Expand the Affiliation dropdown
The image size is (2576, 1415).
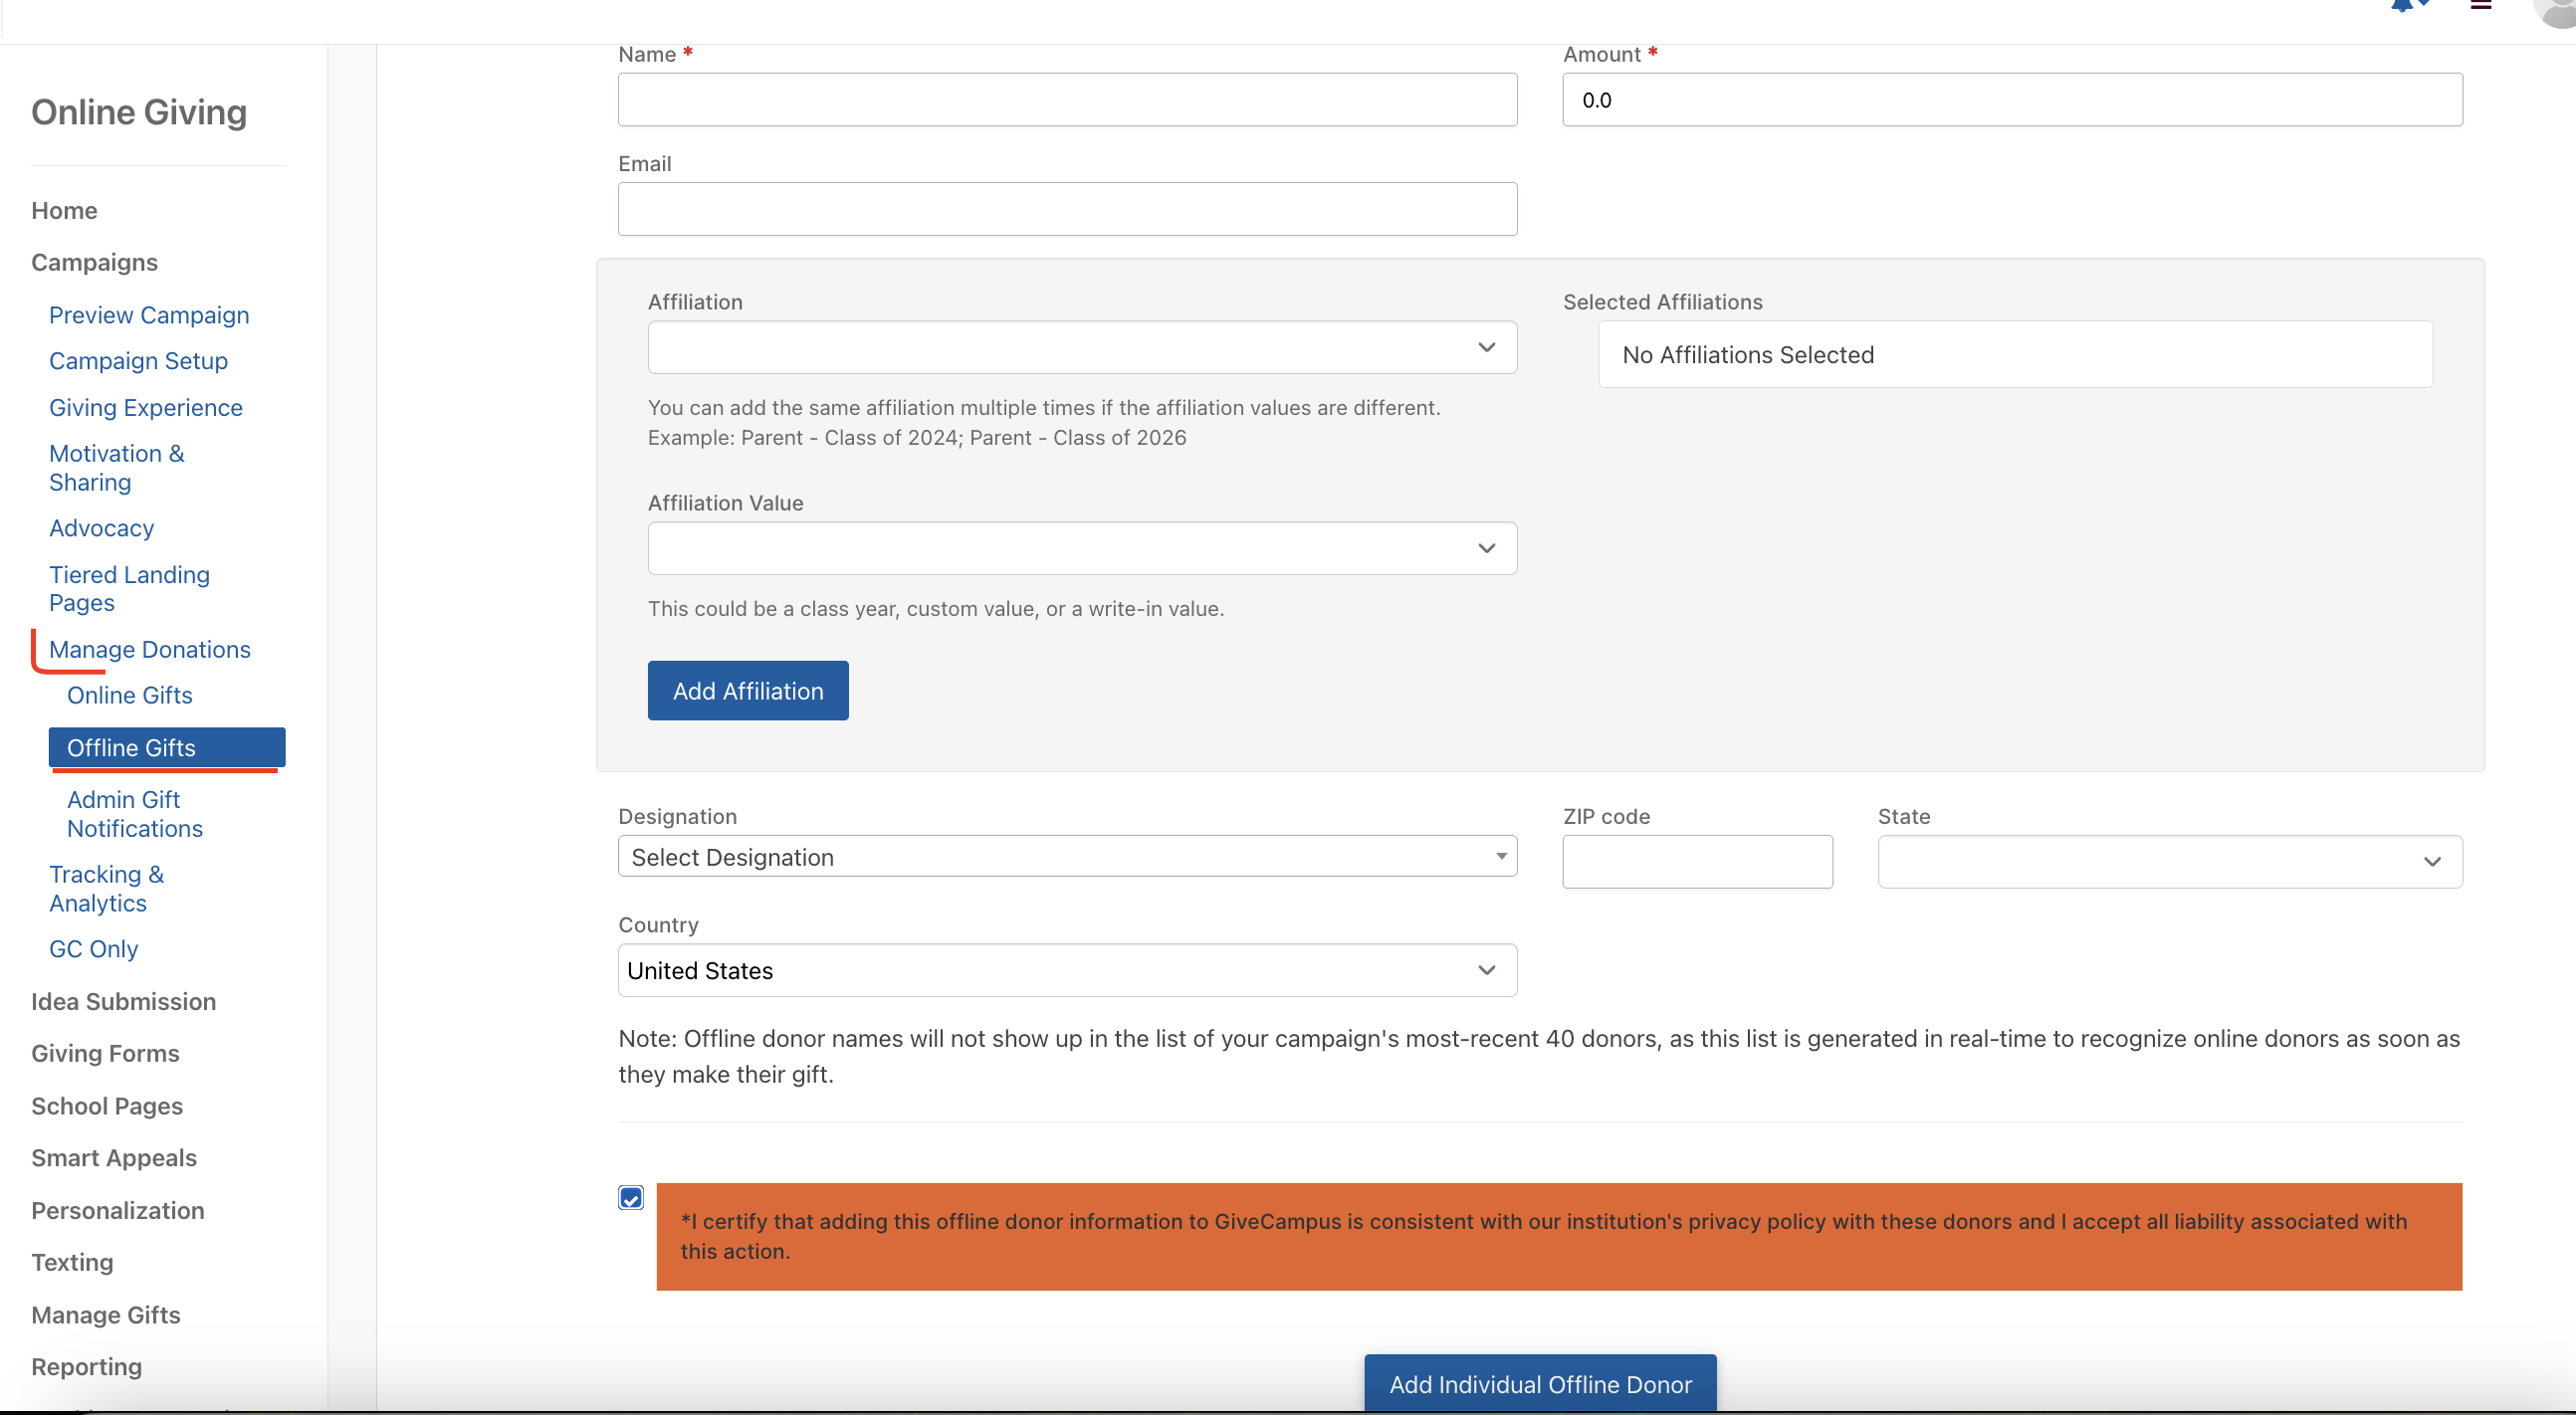1081,347
